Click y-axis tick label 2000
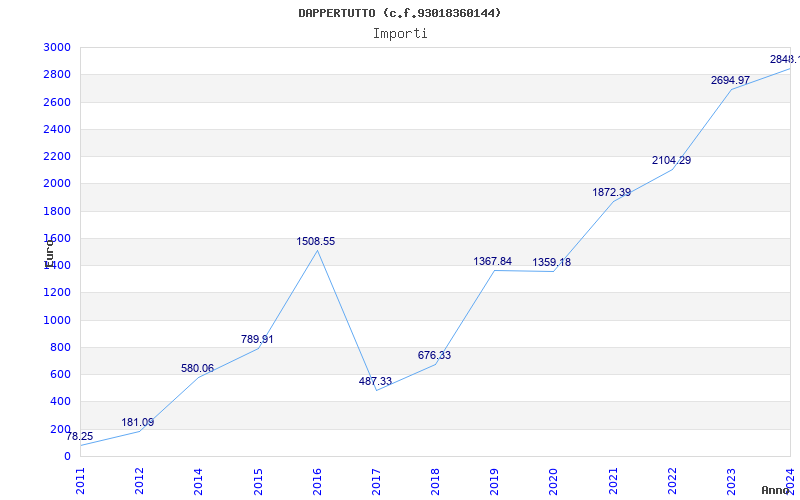The width and height of the screenshot is (800, 500). 57,184
